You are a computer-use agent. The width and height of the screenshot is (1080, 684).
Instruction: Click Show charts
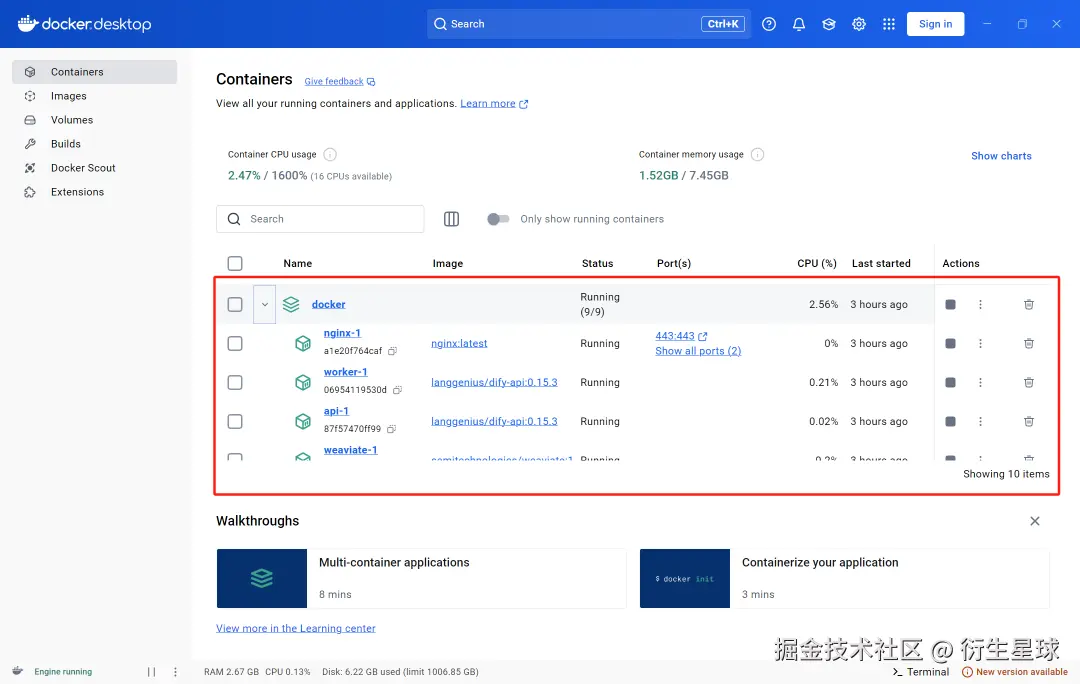[x=1001, y=156]
